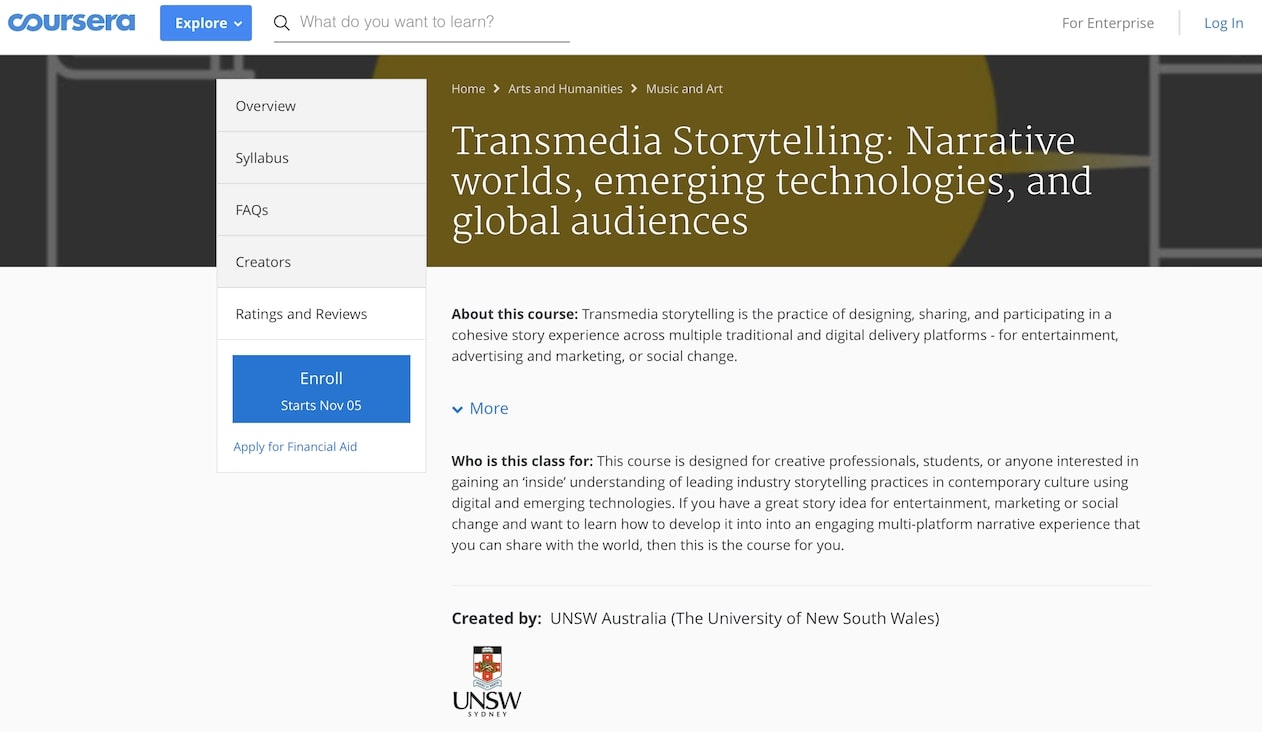This screenshot has width=1262, height=732.
Task: Open the For Enterprise link
Action: [x=1108, y=23]
